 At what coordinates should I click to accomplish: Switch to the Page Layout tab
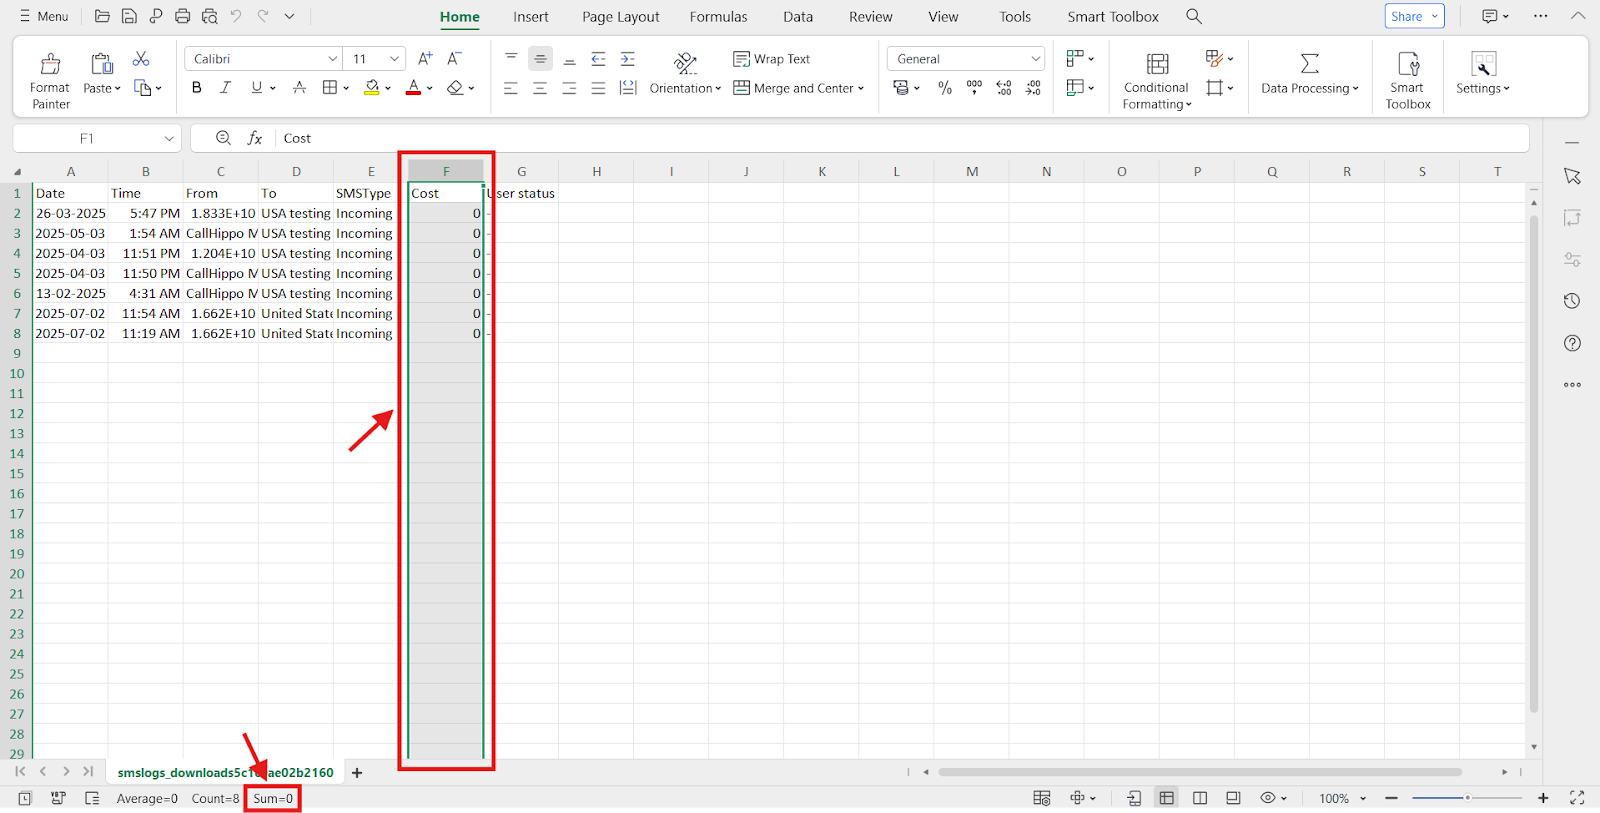(x=621, y=17)
